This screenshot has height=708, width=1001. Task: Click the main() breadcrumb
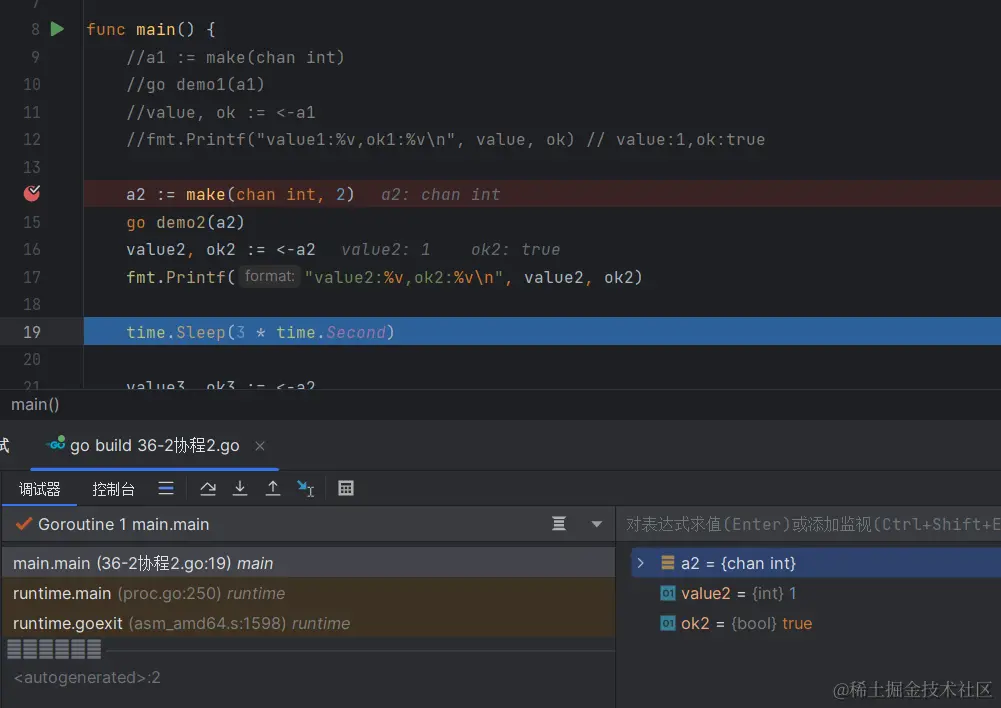35,404
